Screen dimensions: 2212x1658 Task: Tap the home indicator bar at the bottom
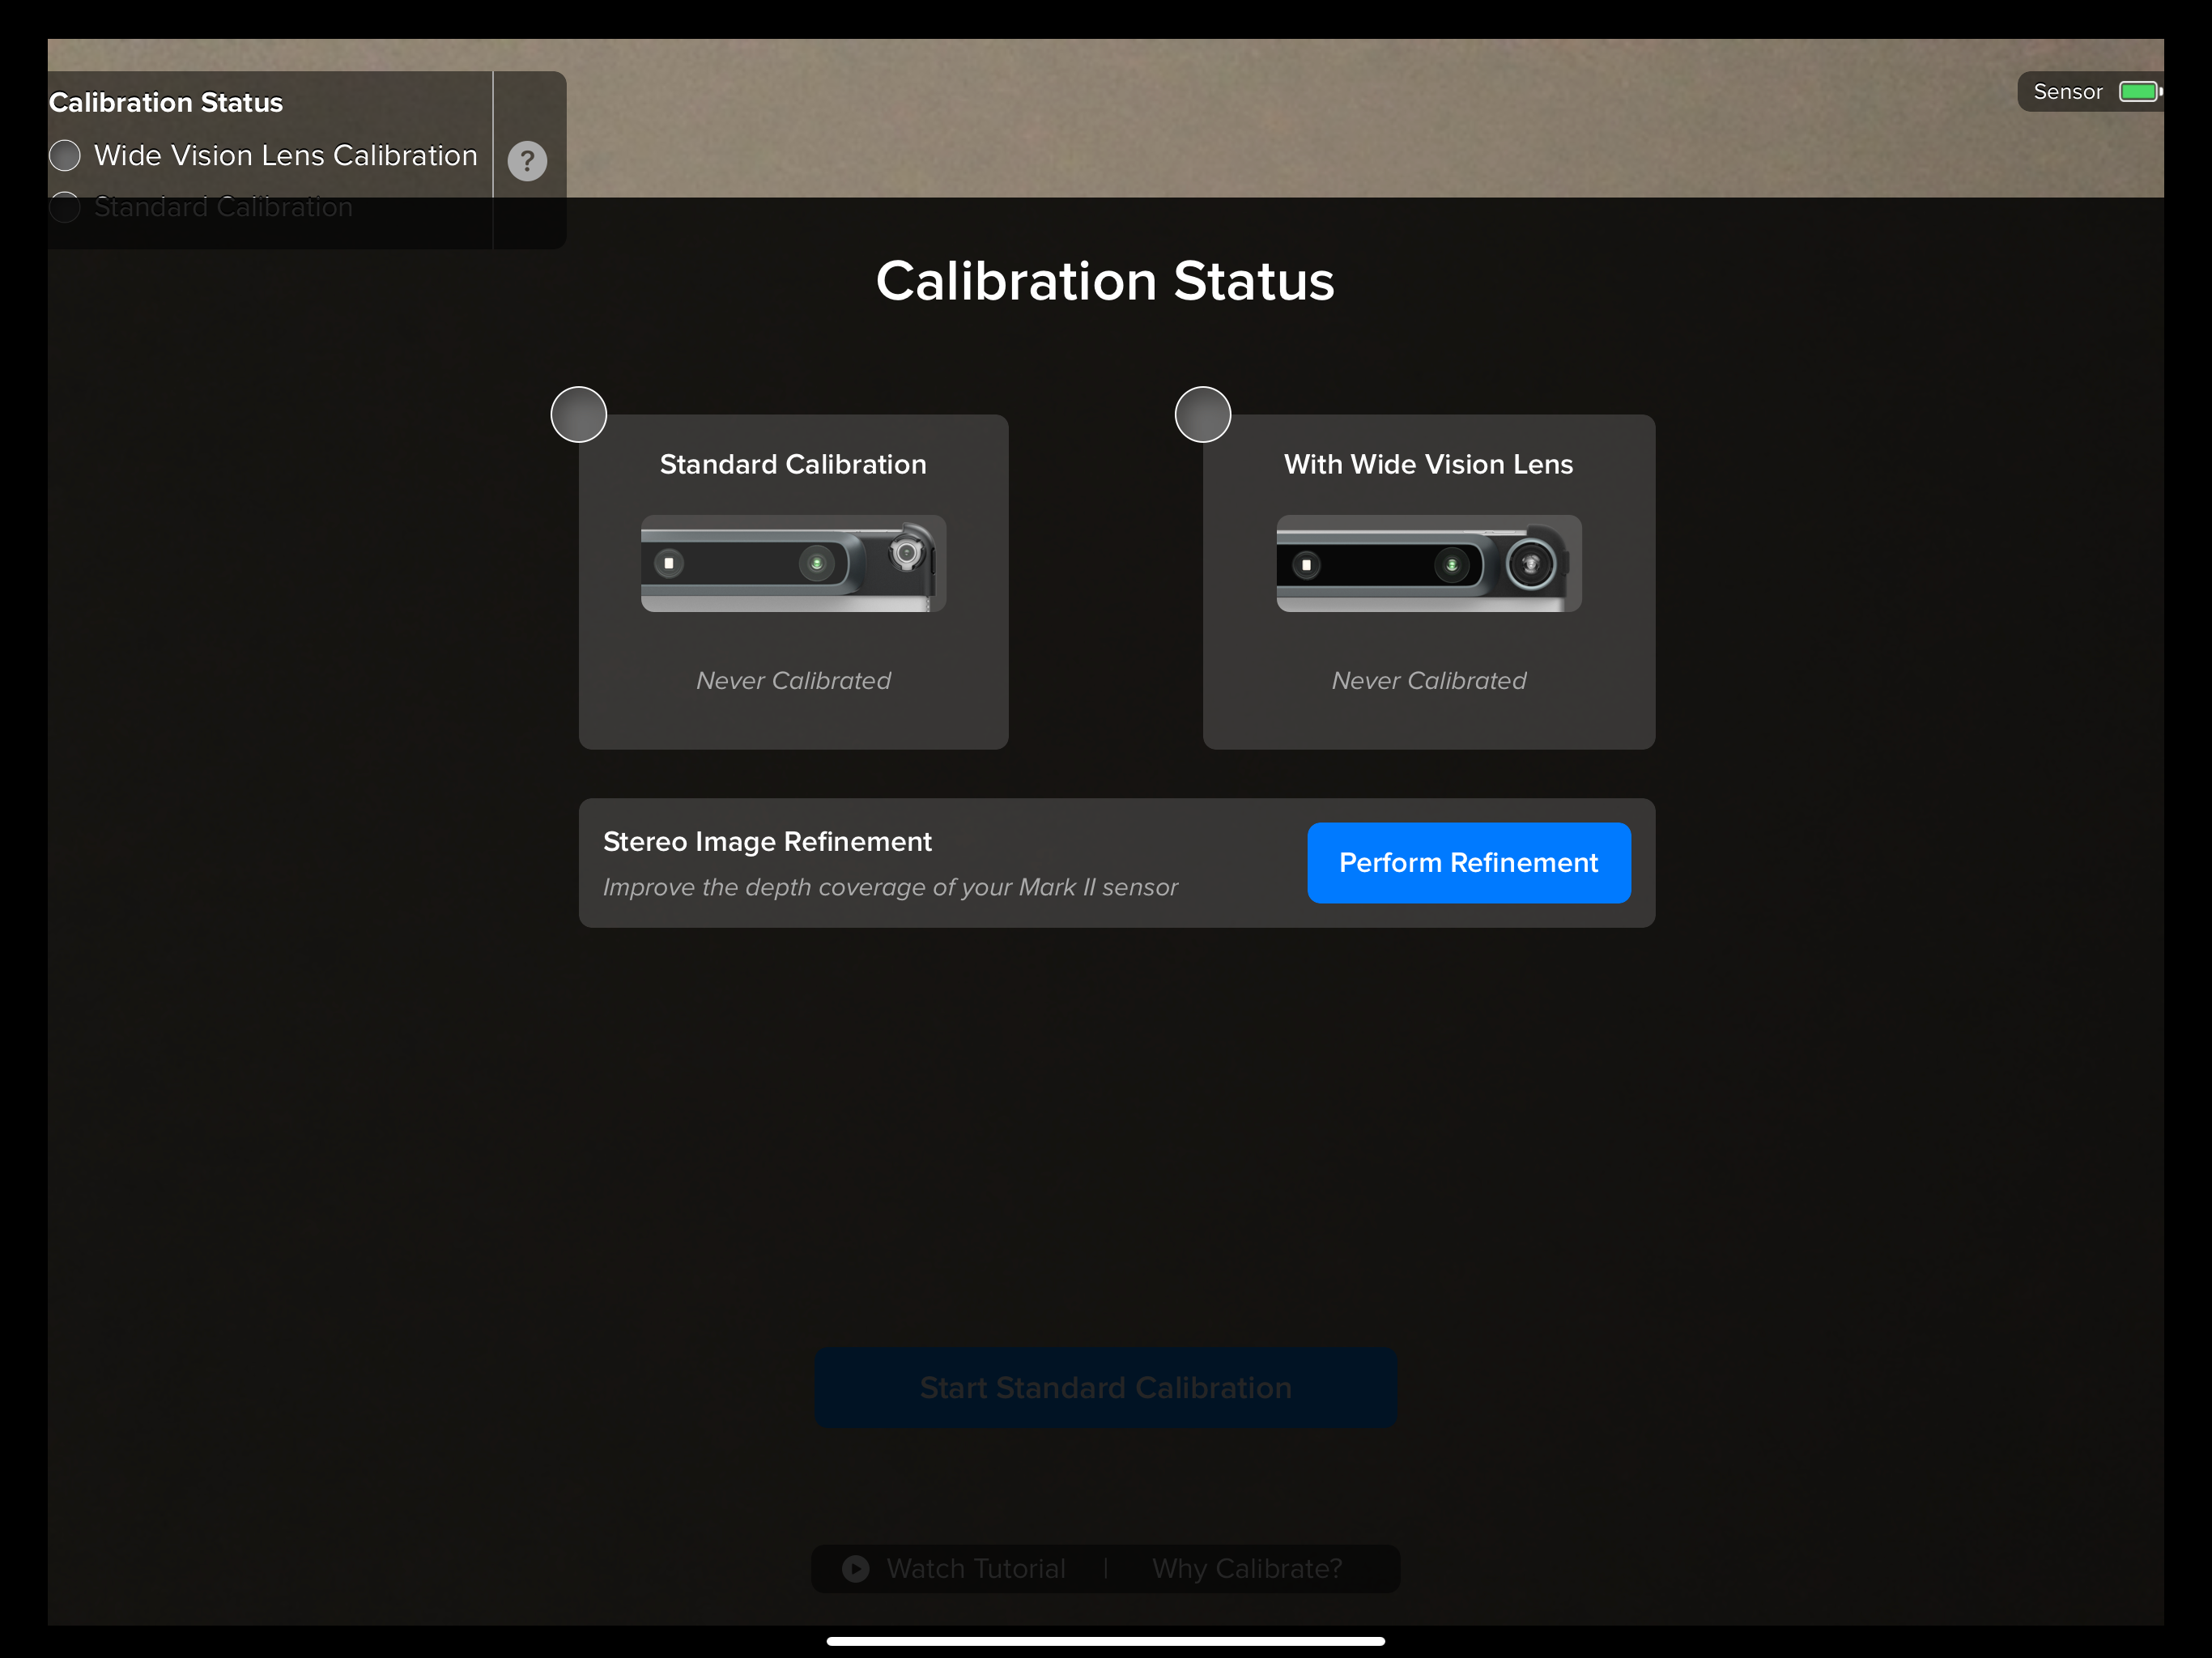(1105, 1640)
